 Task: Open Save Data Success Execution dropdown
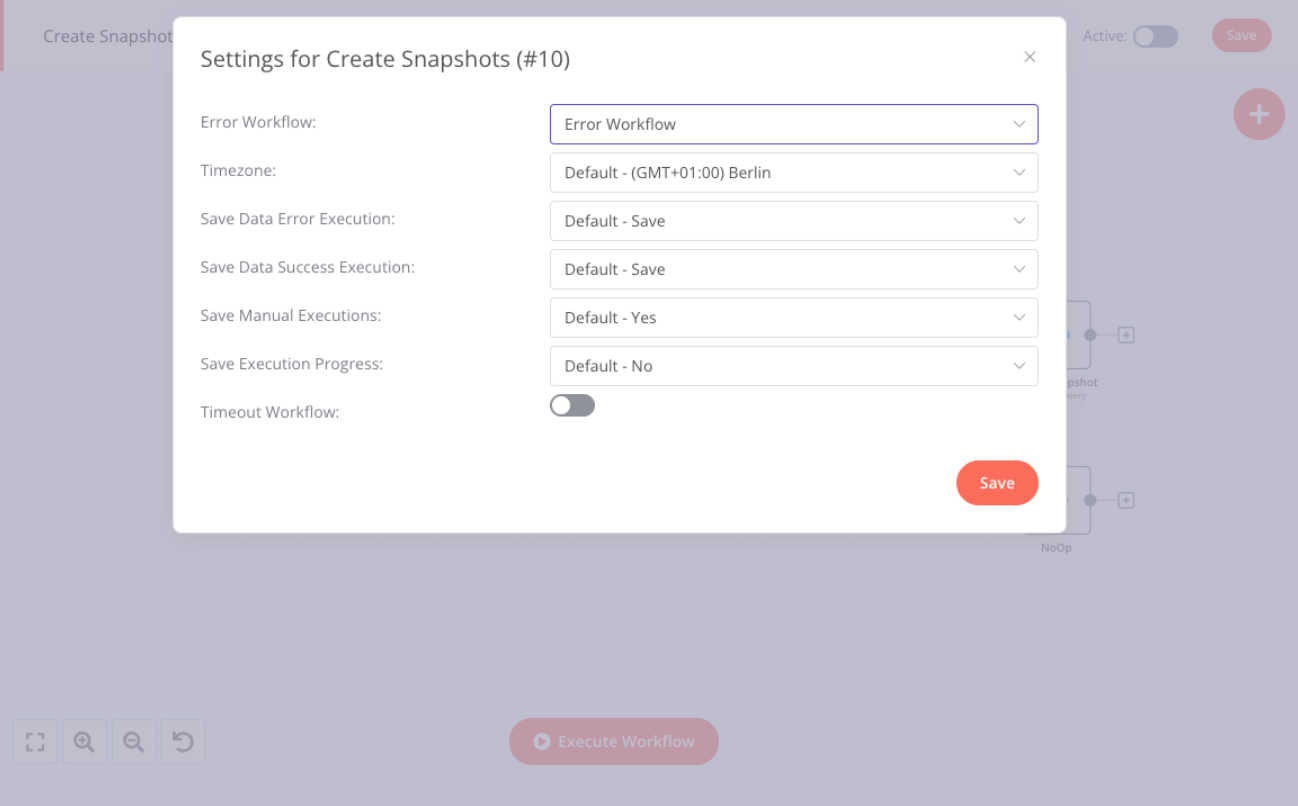pos(794,269)
